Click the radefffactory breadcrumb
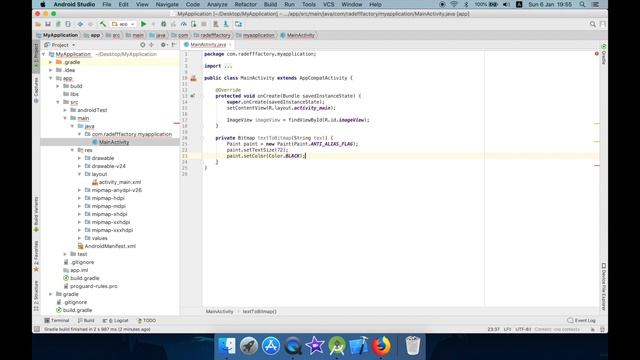Image resolution: width=640 pixels, height=360 pixels. (x=212, y=36)
